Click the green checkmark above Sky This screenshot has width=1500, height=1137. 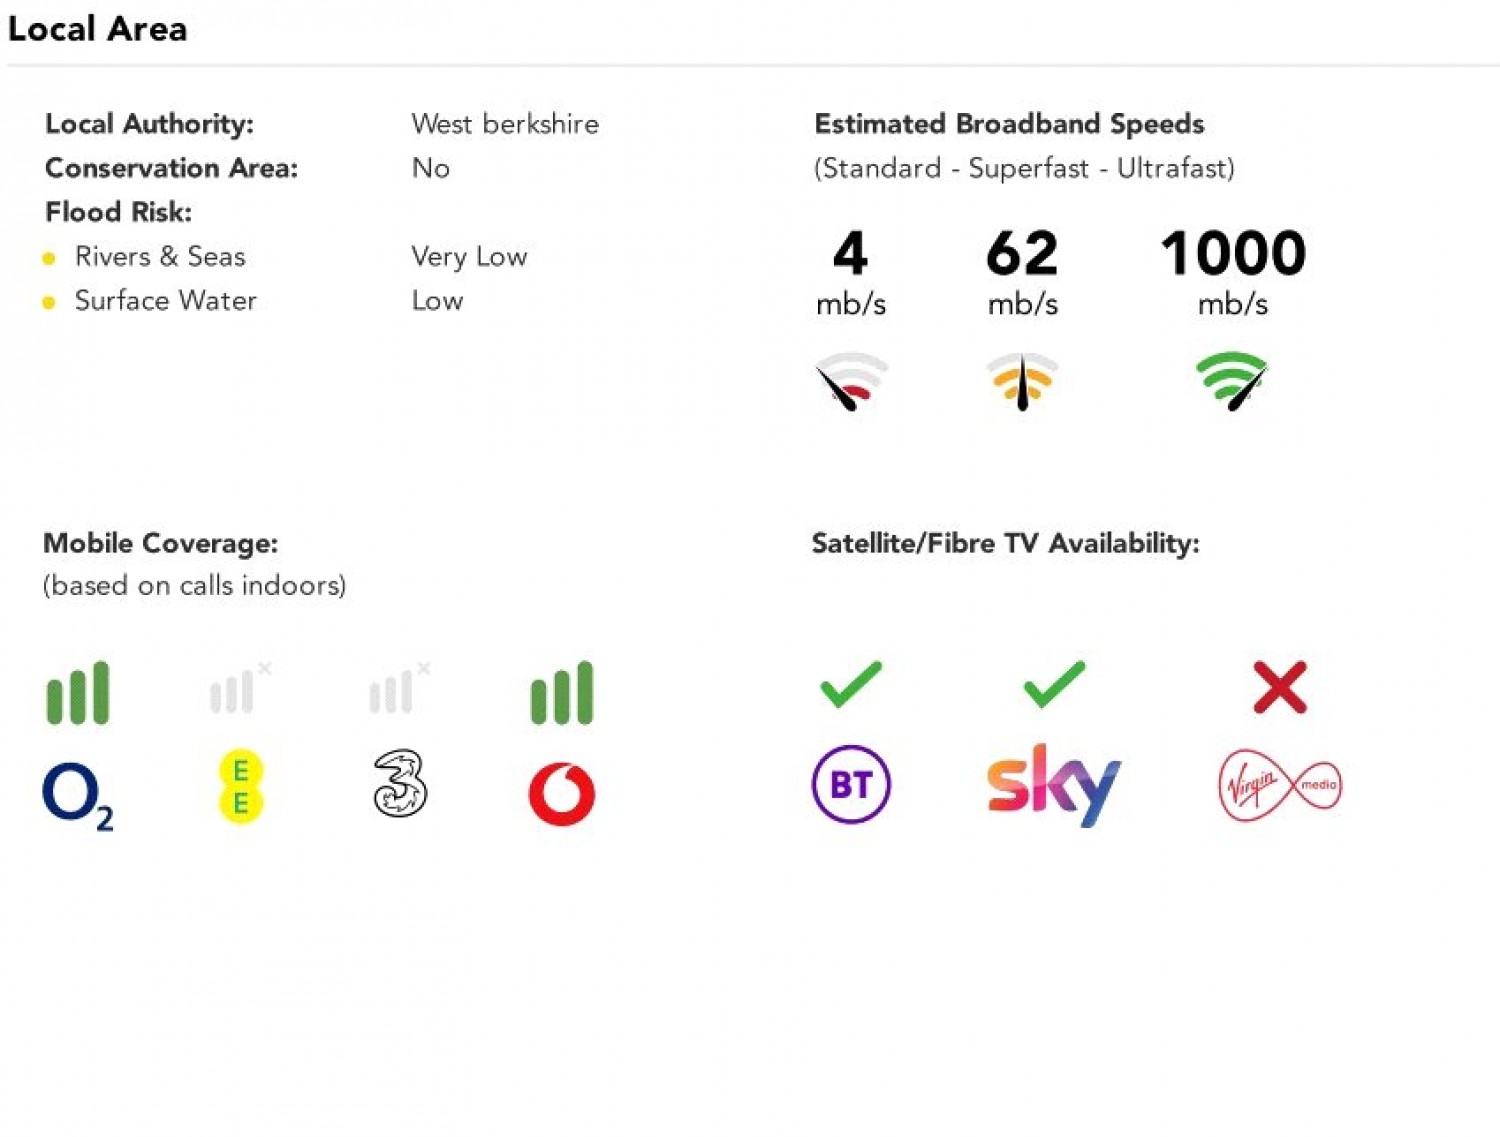click(1054, 685)
